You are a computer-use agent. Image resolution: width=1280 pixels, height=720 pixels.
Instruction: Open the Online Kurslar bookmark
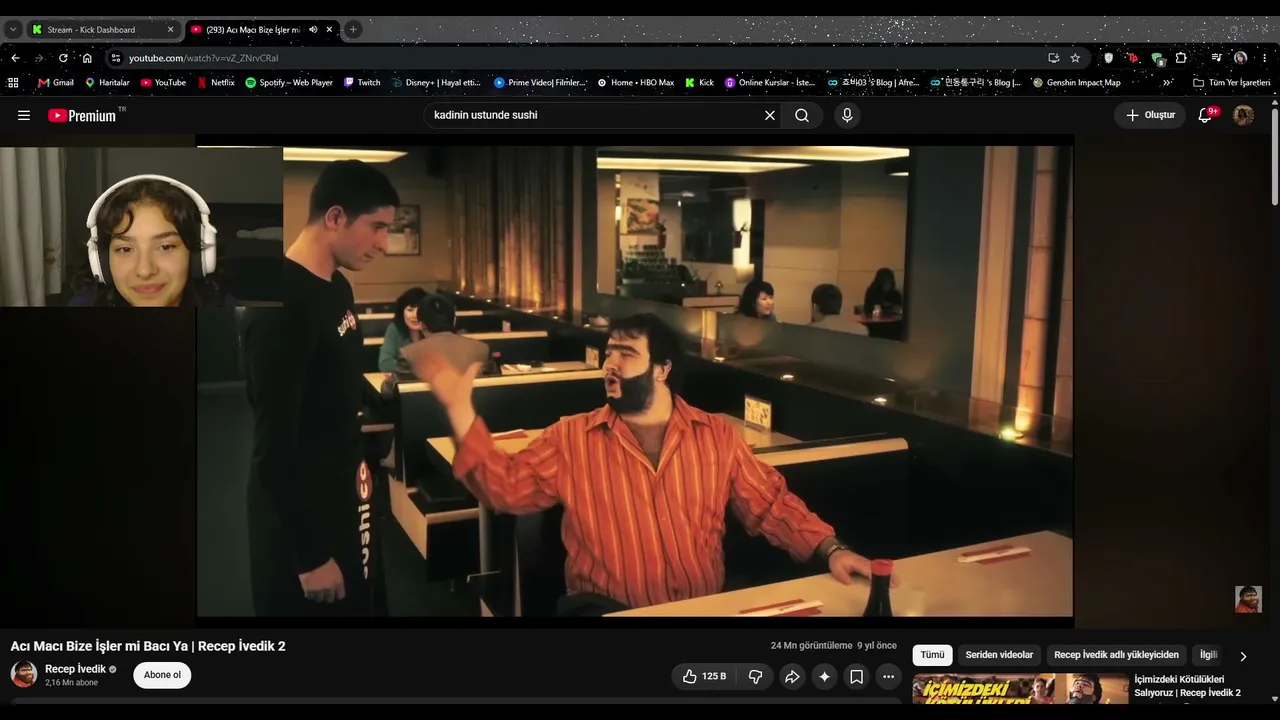770,83
